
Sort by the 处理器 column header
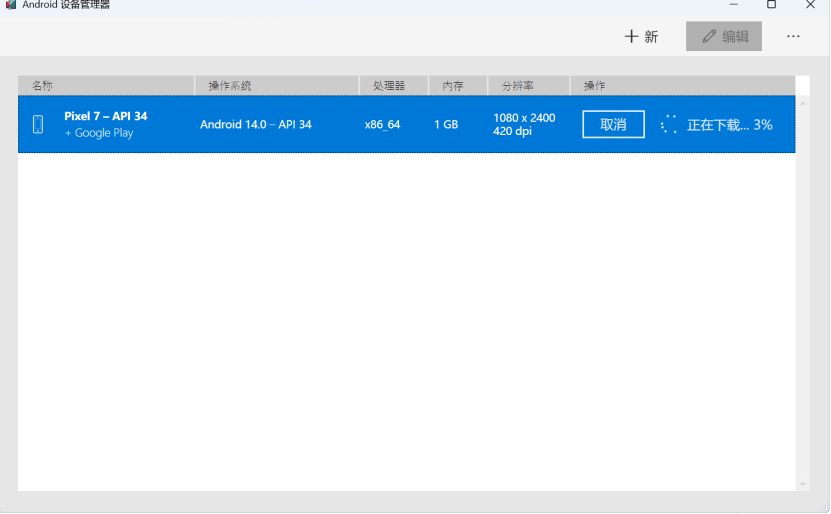tap(394, 85)
